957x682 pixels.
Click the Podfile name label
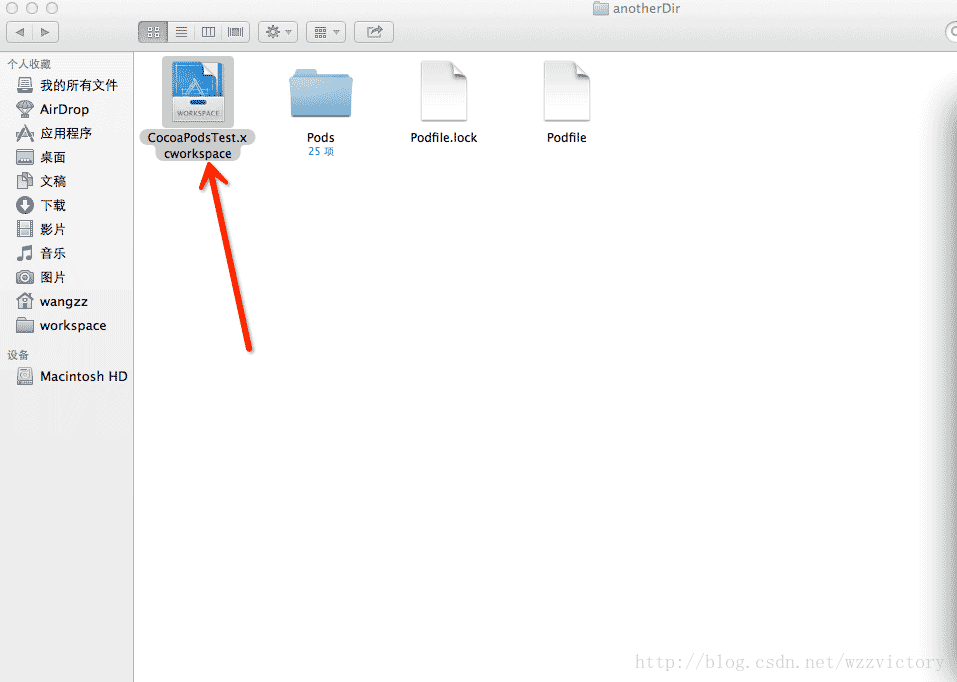(566, 137)
